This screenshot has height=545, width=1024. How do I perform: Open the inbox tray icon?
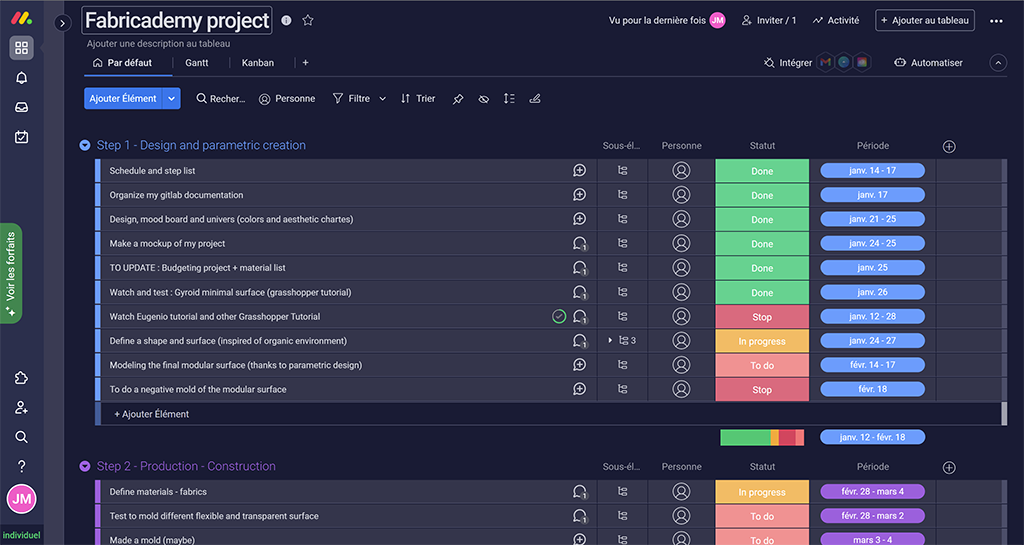point(22,107)
